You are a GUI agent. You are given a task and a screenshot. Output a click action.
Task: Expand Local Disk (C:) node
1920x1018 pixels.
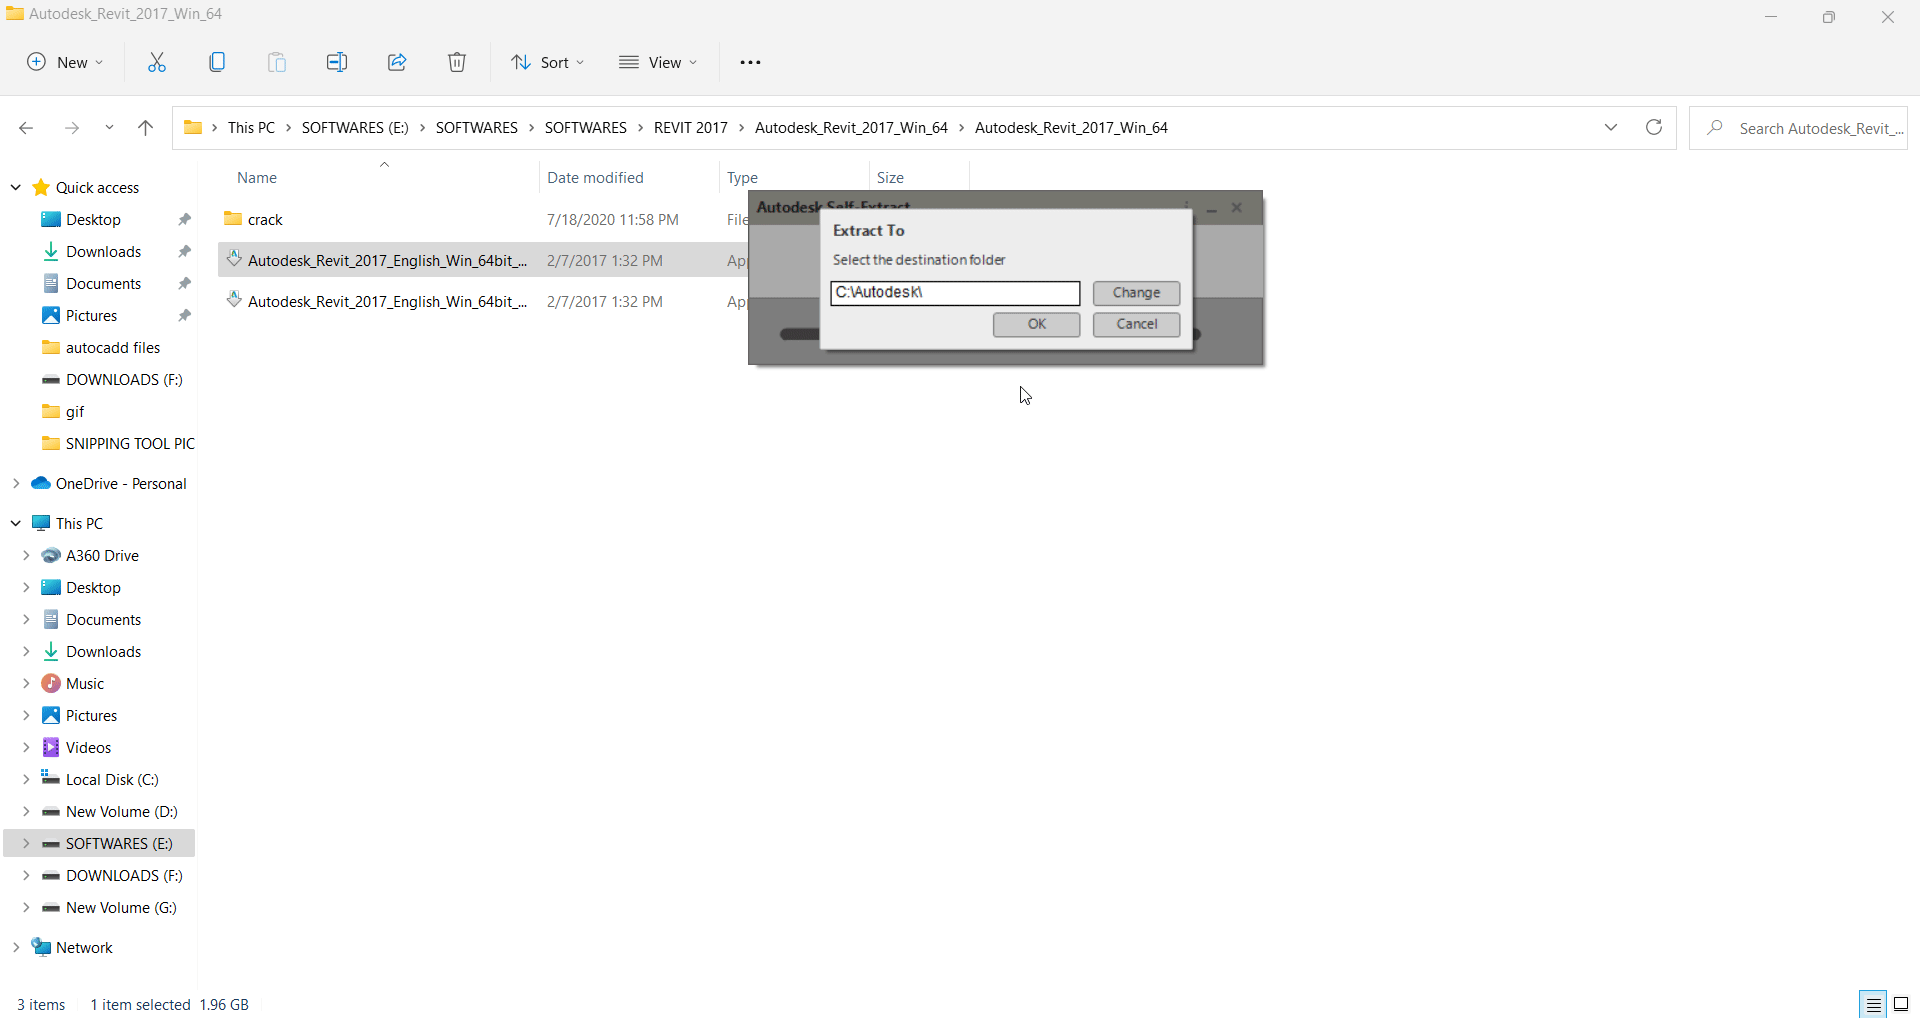pos(26,779)
